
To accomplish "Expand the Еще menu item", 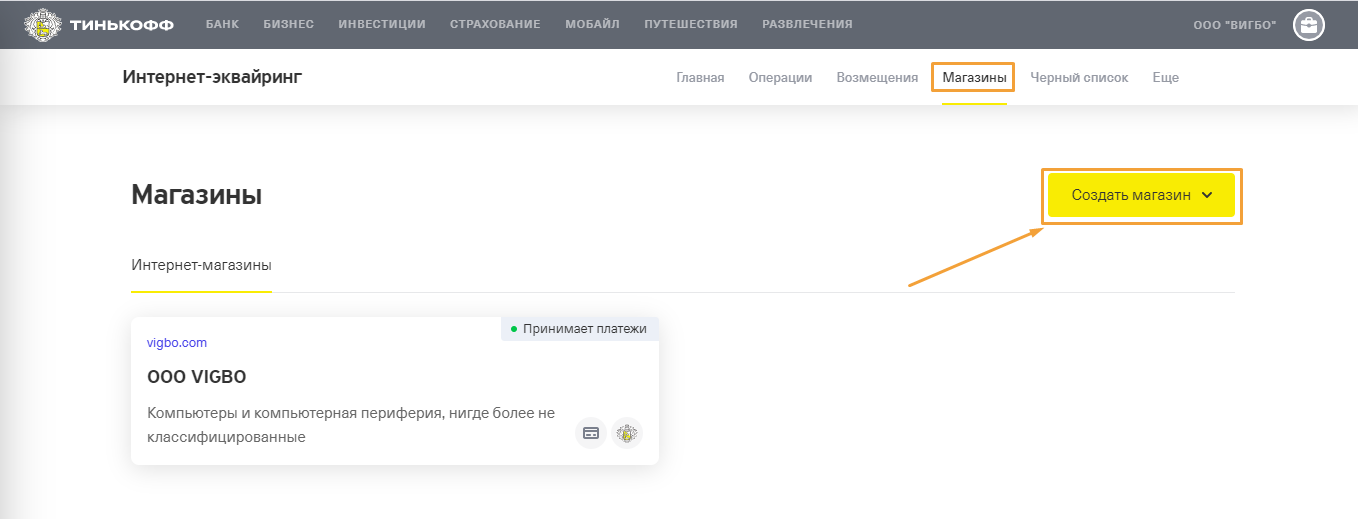I will [1165, 78].
